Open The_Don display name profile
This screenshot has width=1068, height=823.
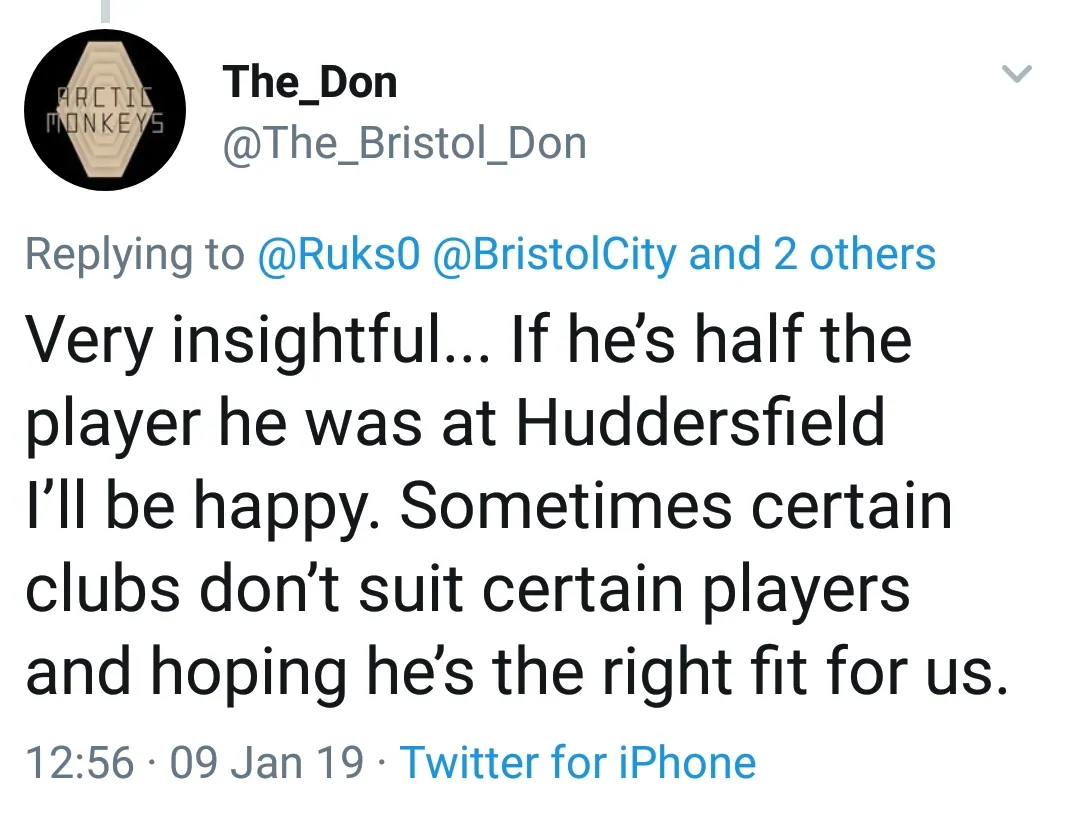click(x=310, y=81)
